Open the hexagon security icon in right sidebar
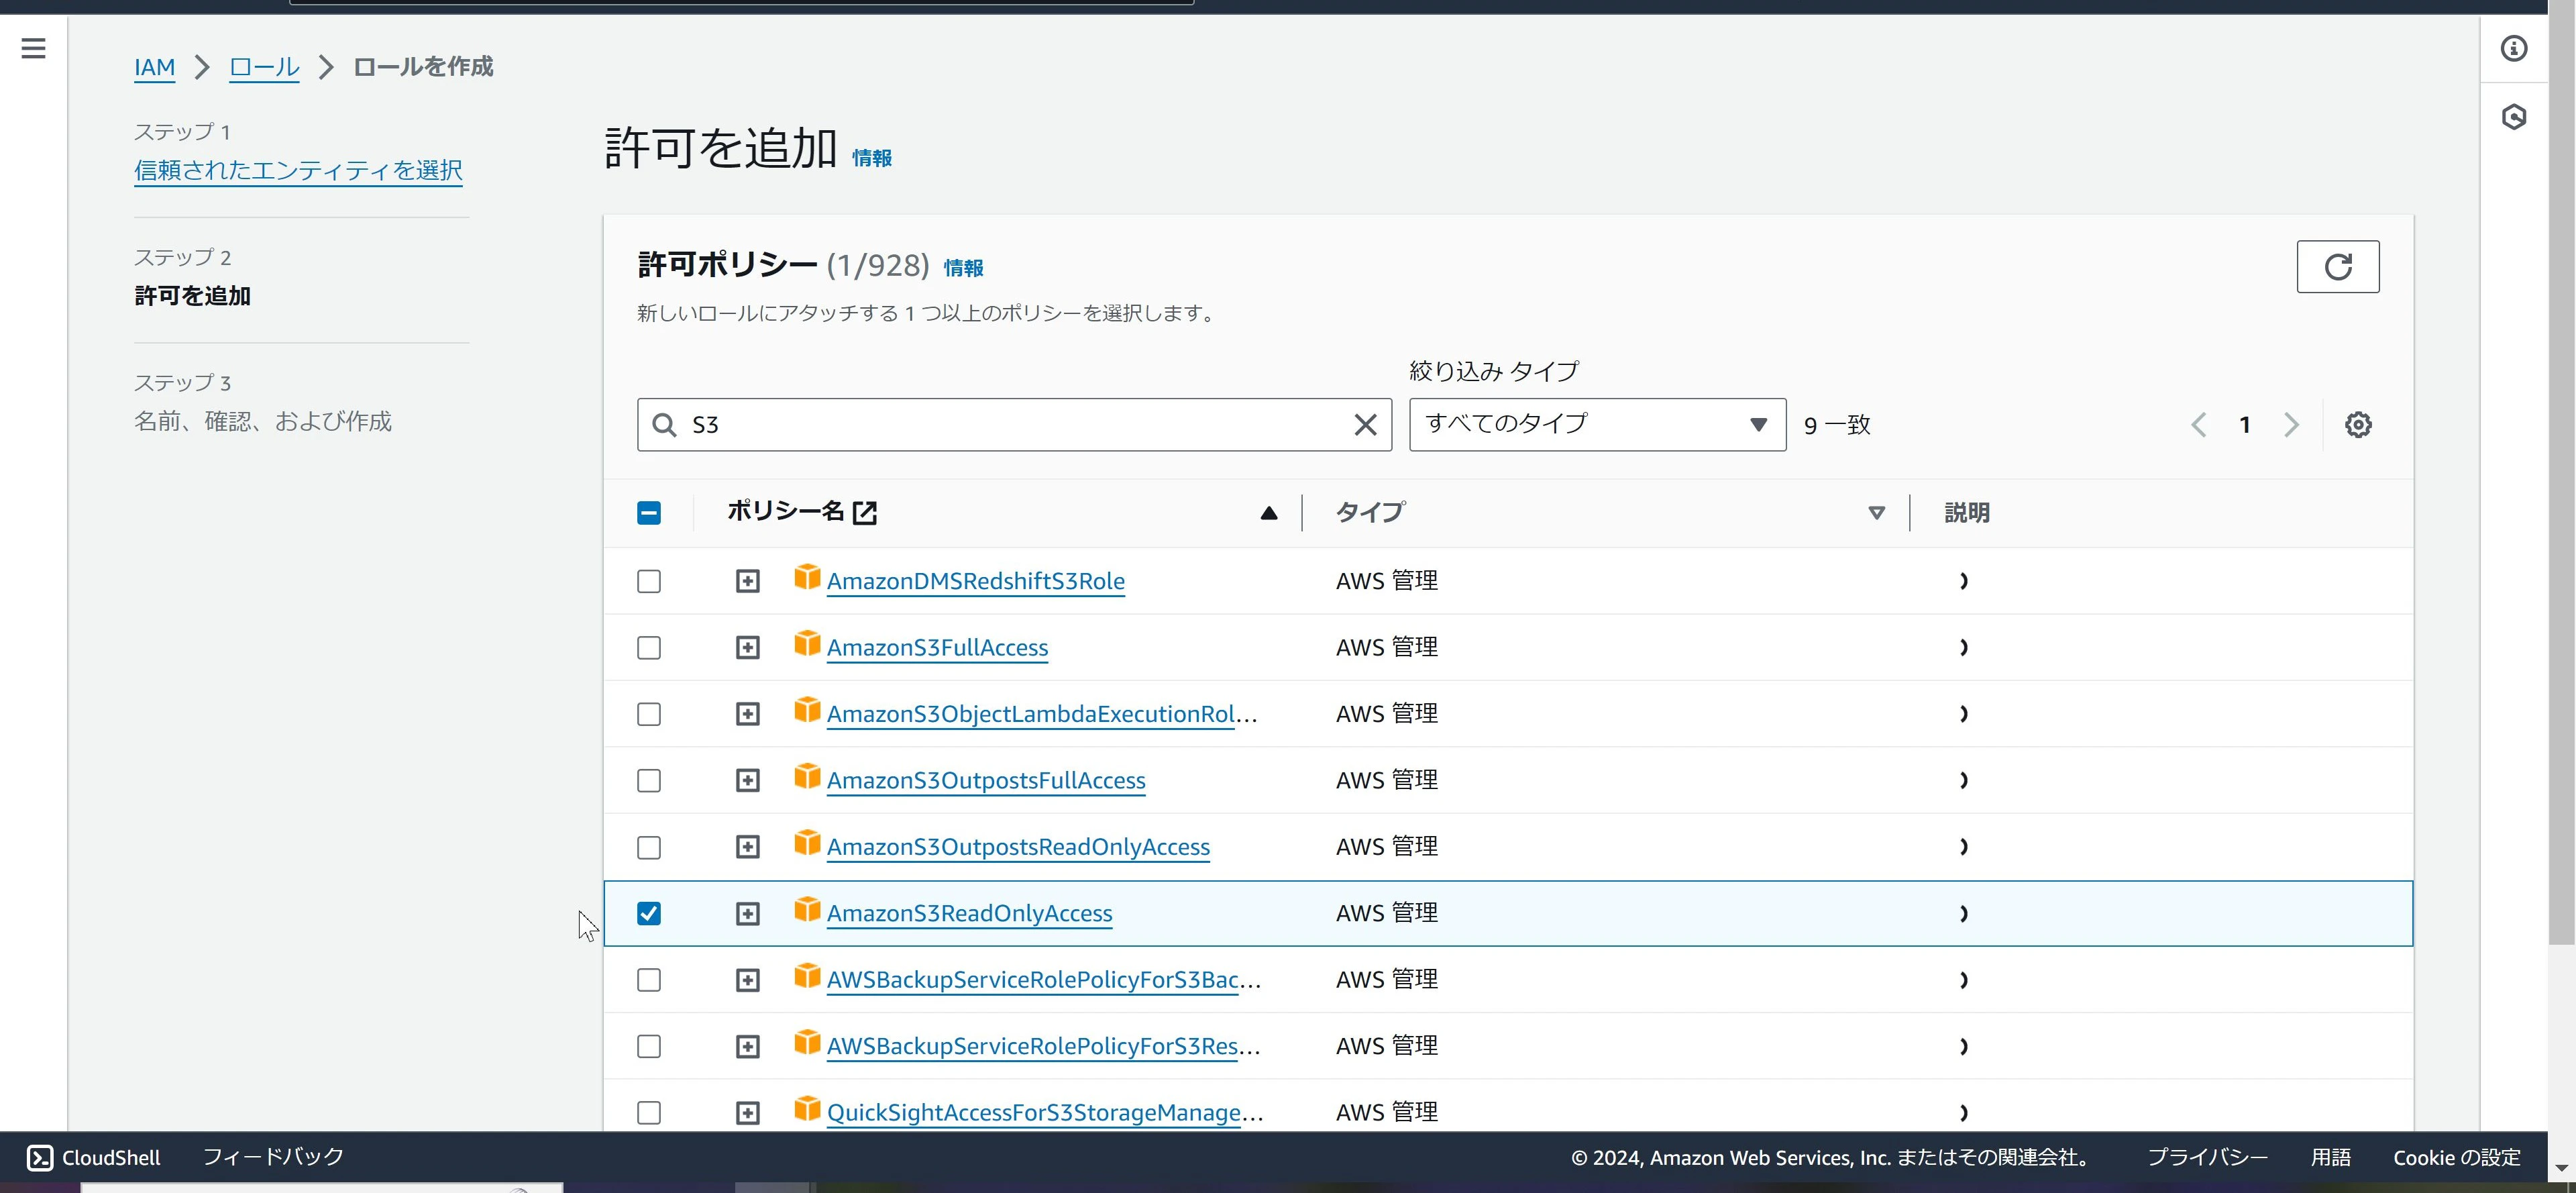The width and height of the screenshot is (2576, 1193). tap(2513, 117)
